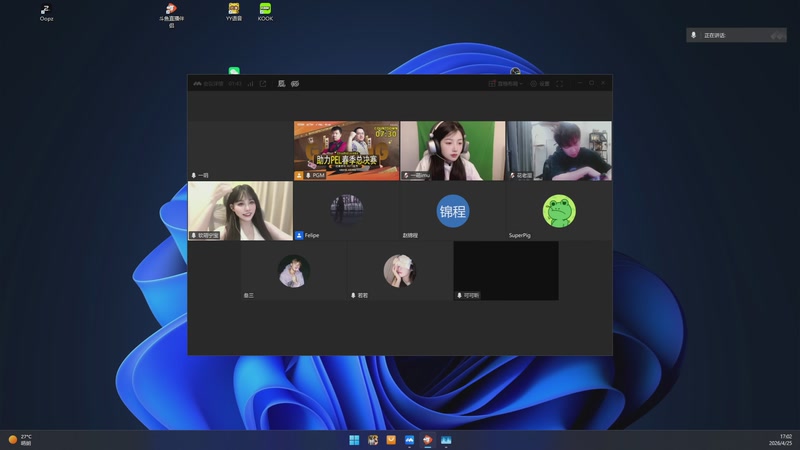Select the green-screen headset participant video
The width and height of the screenshot is (800, 450).
point(453,151)
